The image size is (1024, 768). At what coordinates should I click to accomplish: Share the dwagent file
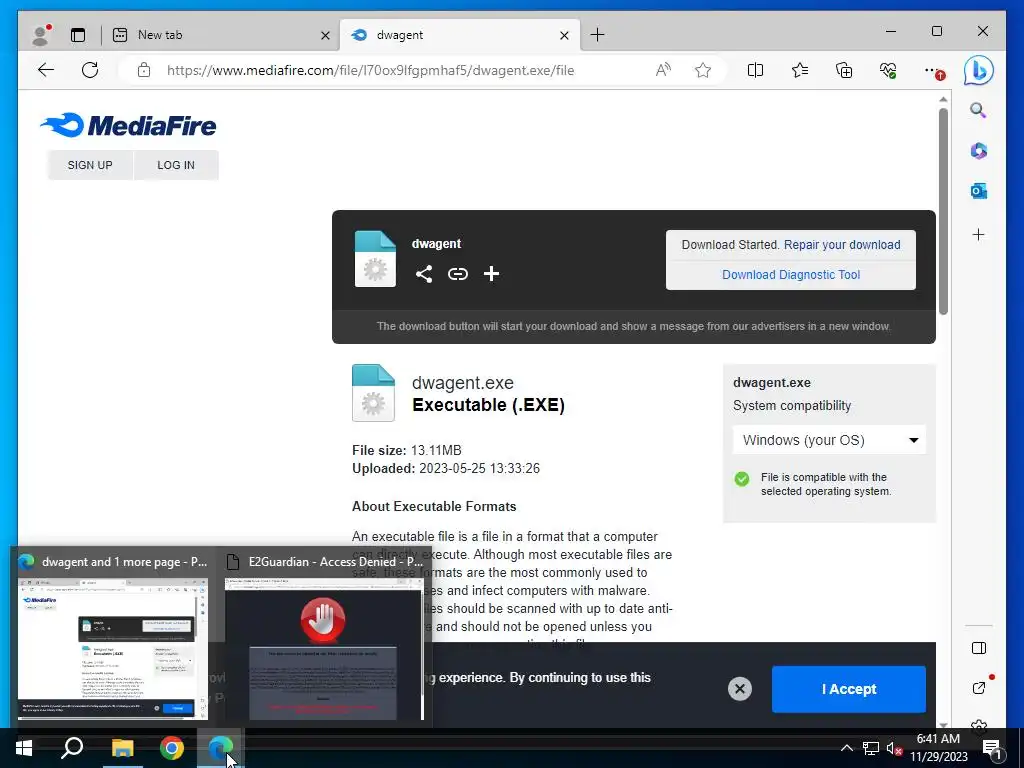[x=424, y=274]
